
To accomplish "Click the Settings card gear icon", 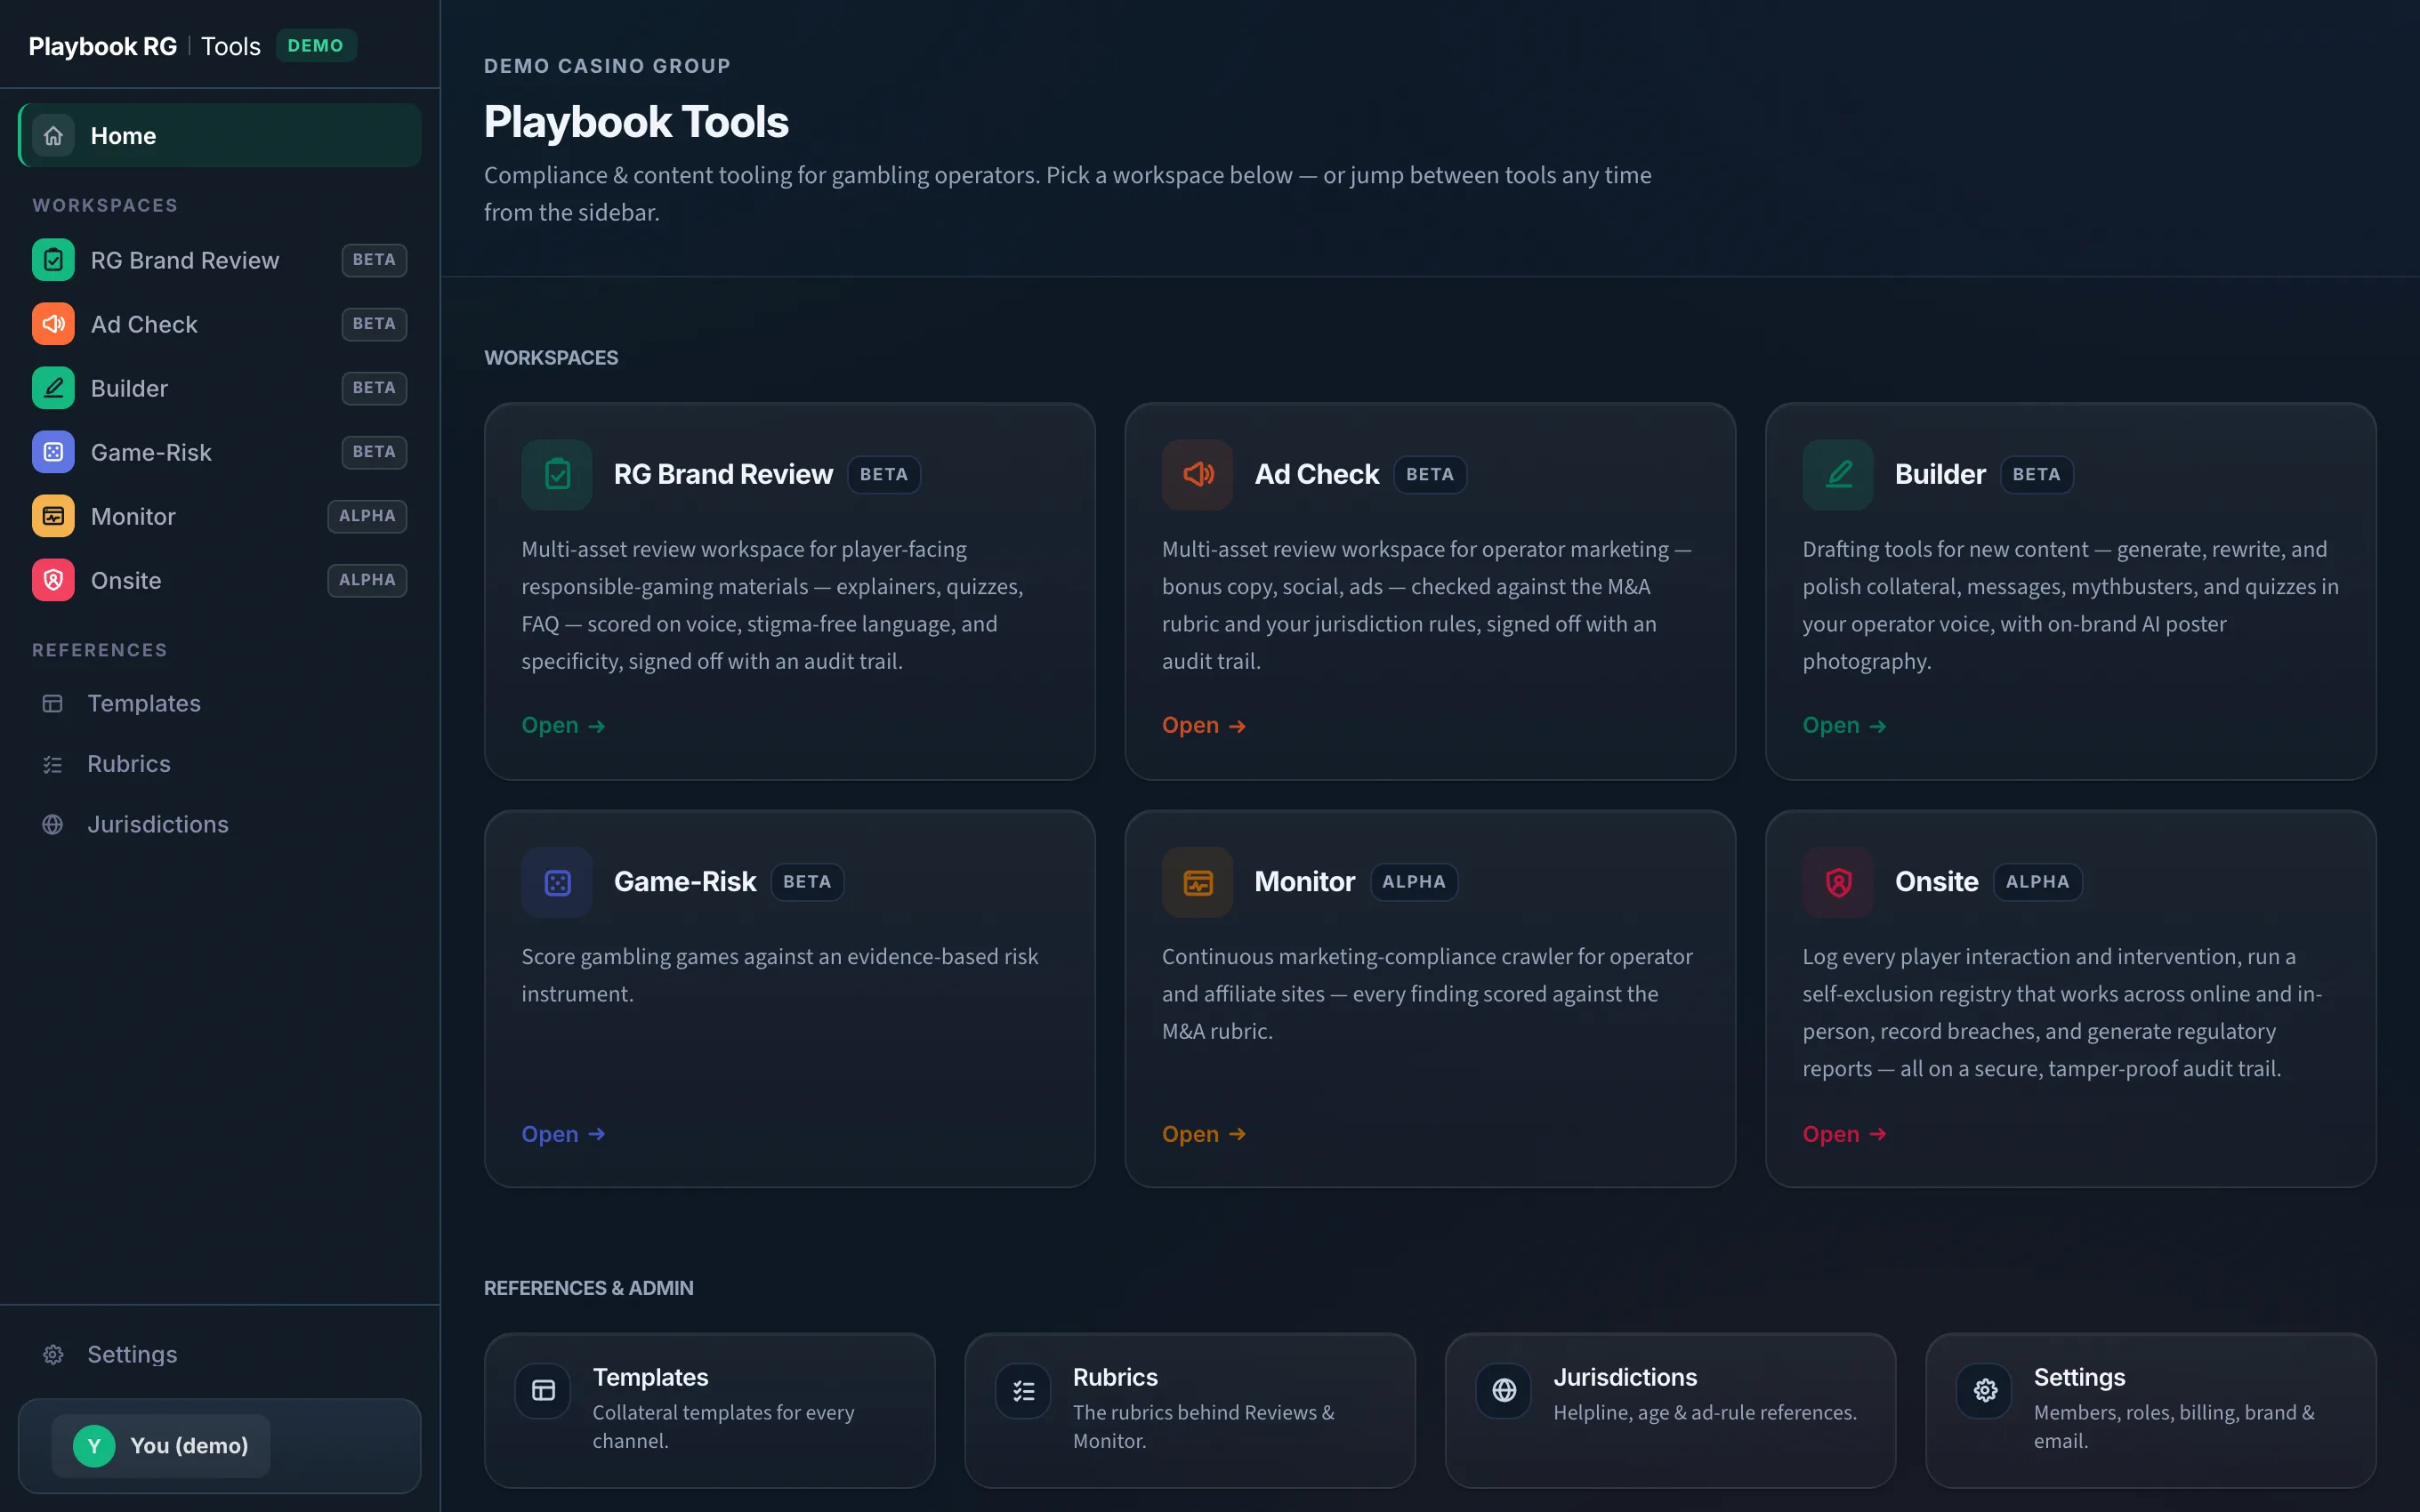I will tap(1985, 1391).
